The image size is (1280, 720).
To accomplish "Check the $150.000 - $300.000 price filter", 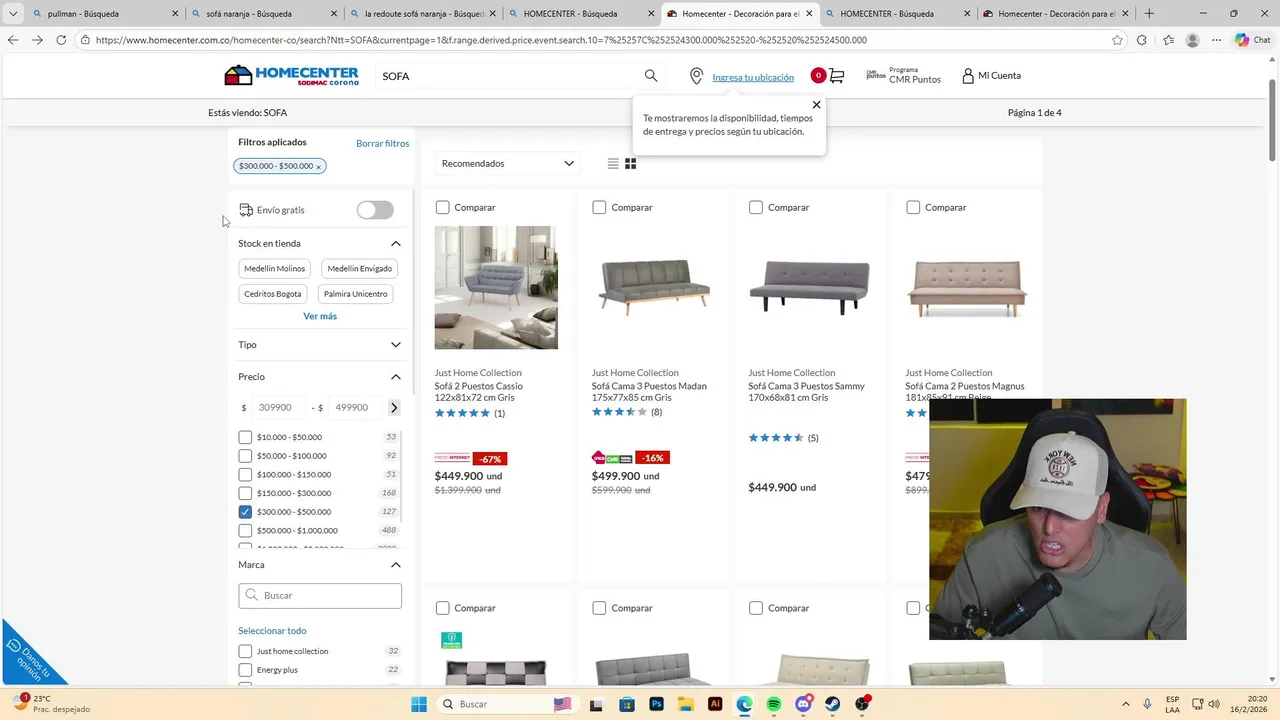I will (x=245, y=493).
